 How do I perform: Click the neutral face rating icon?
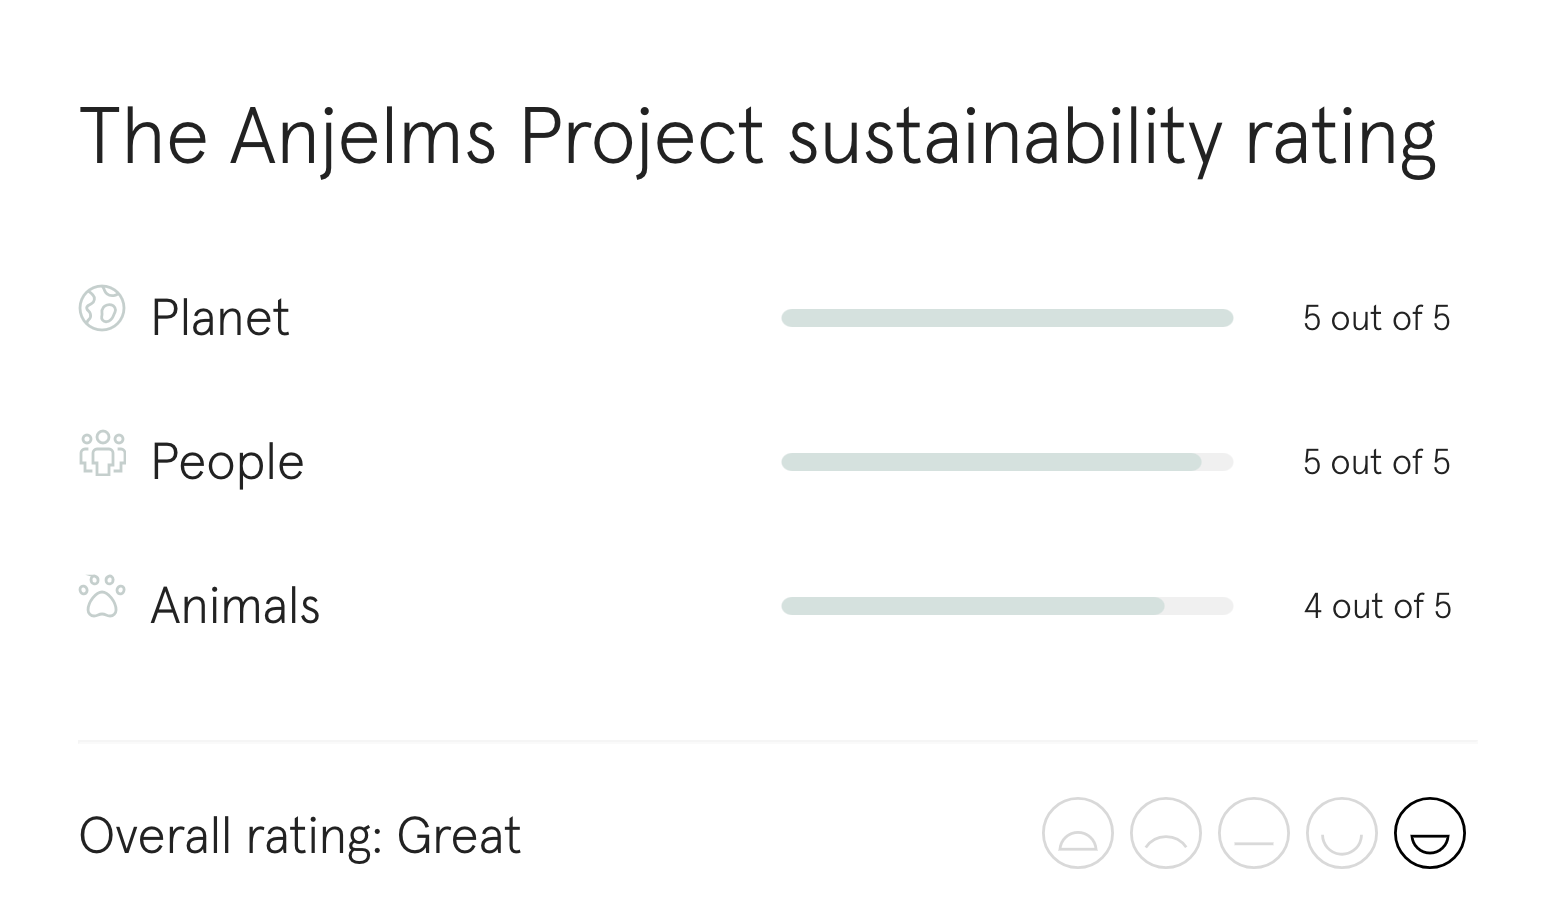1253,832
